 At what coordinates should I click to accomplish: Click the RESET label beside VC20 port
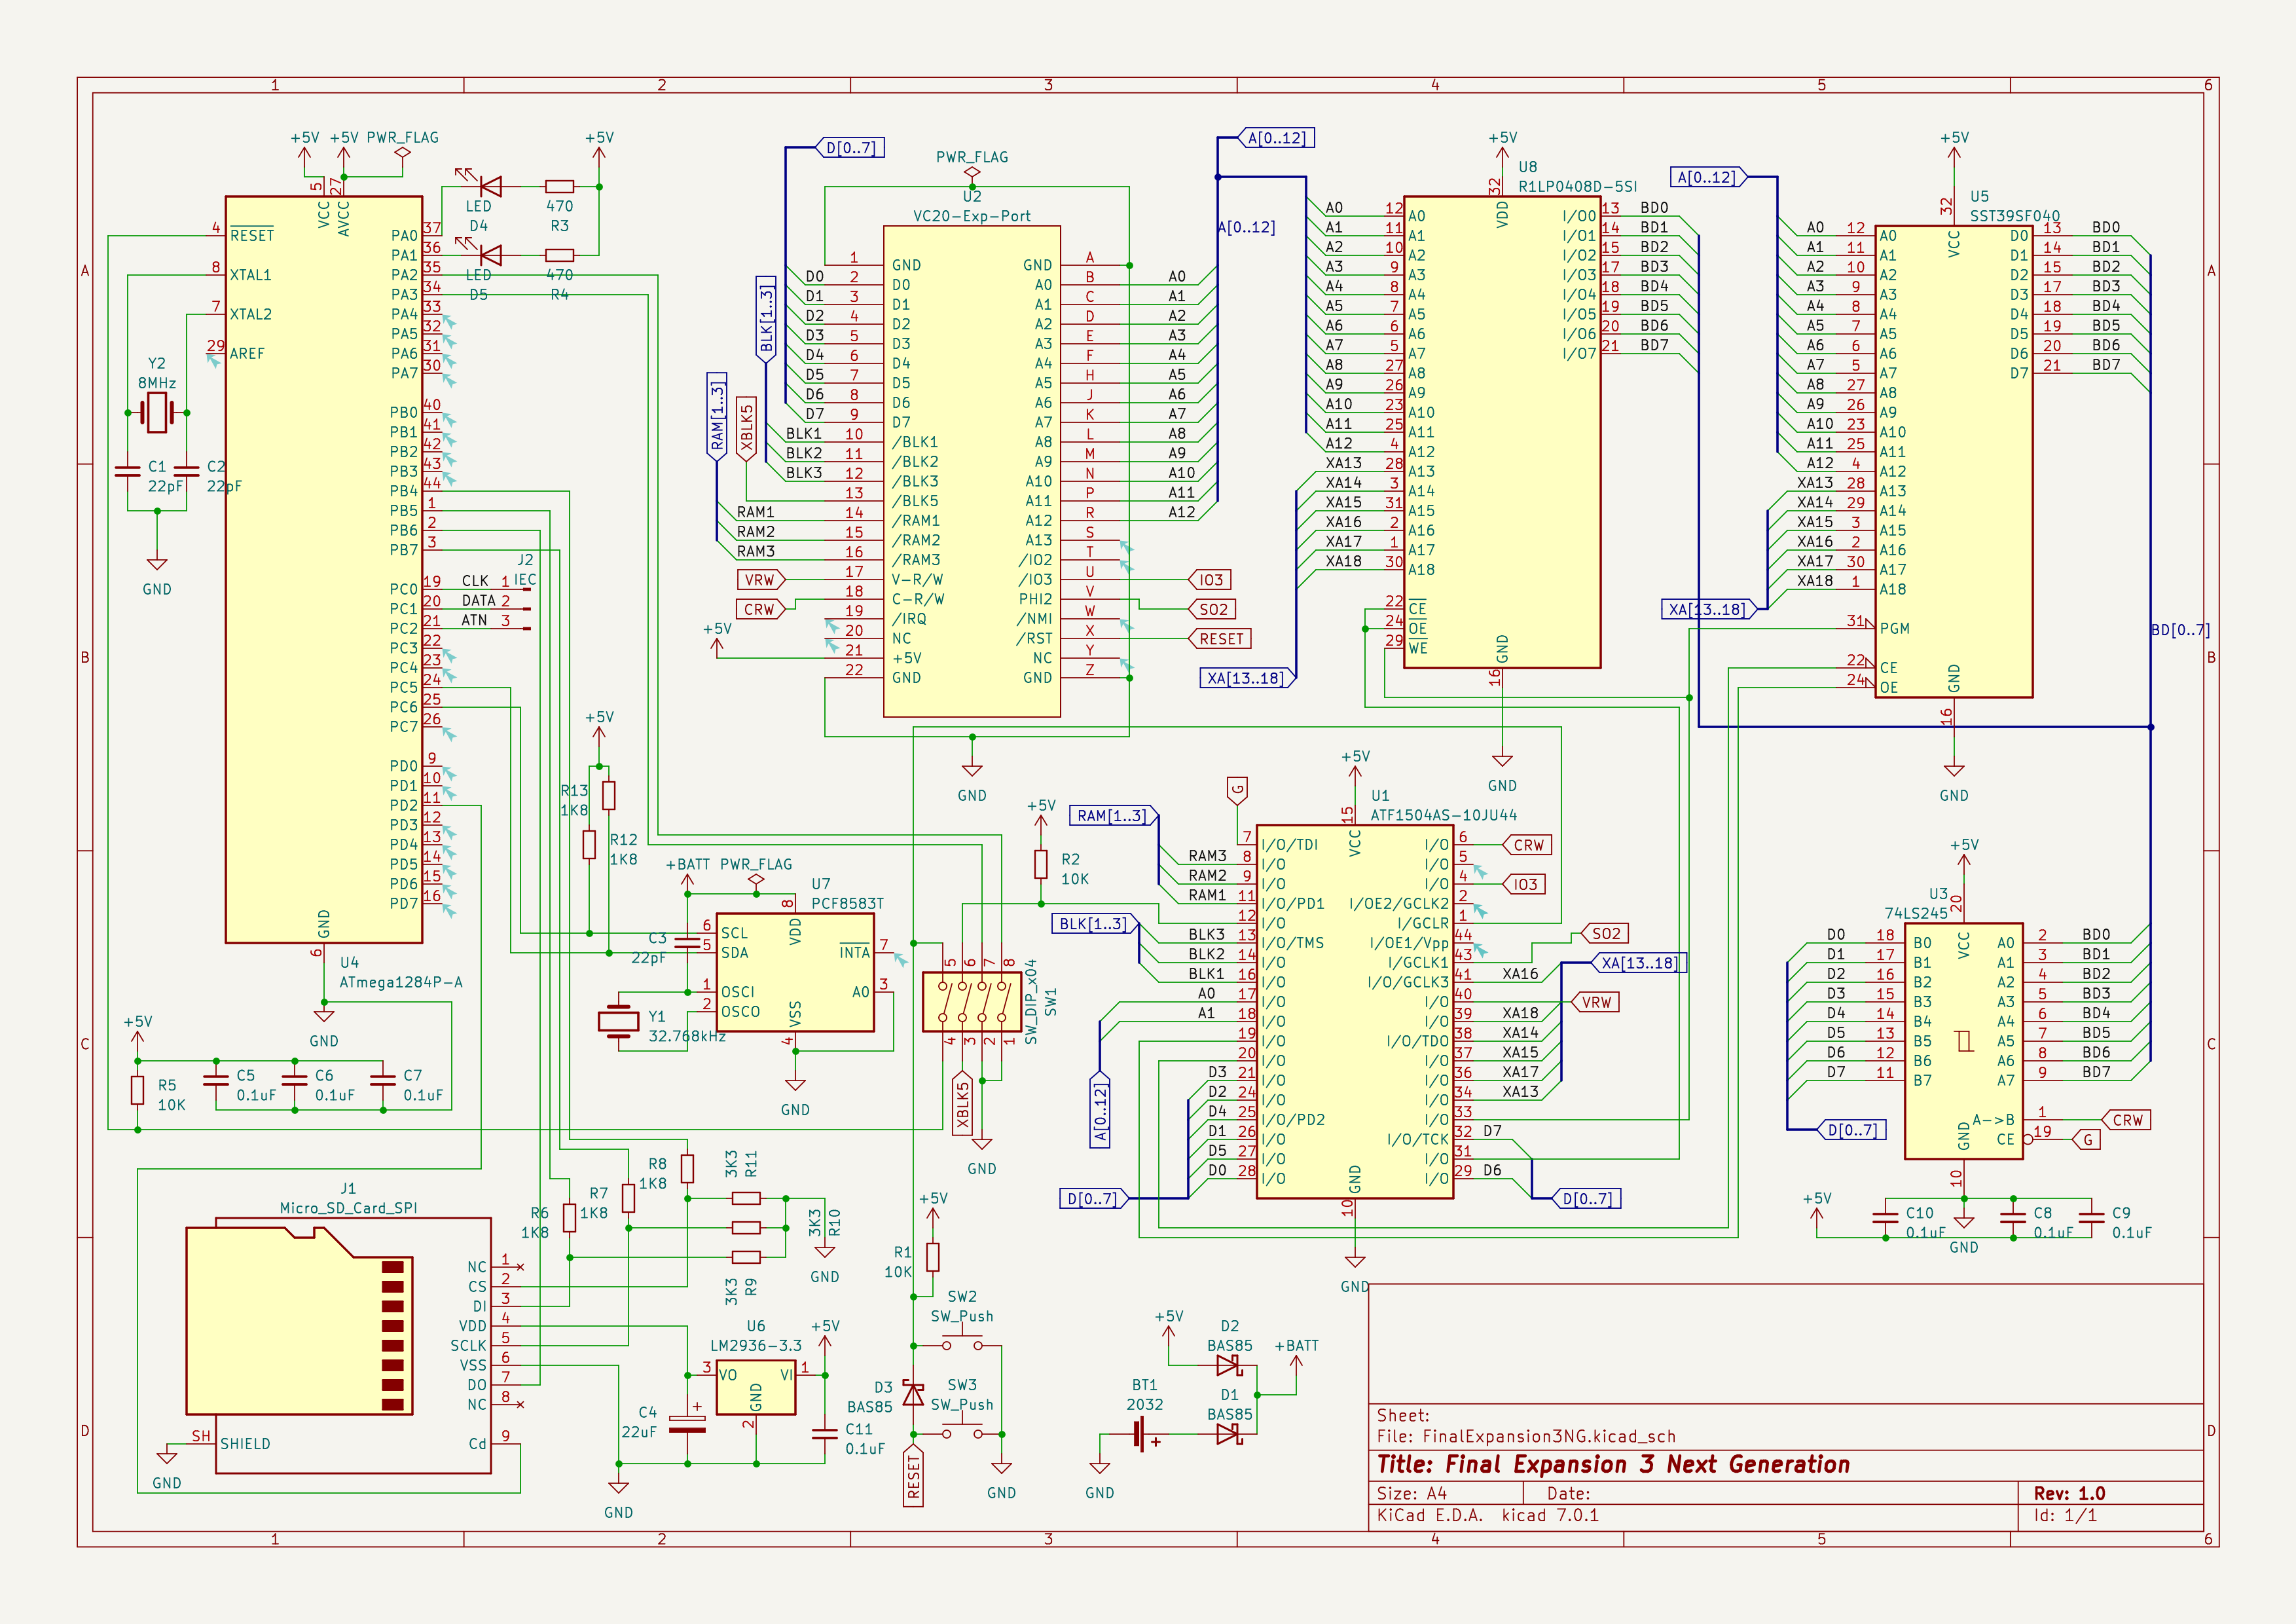[1220, 639]
